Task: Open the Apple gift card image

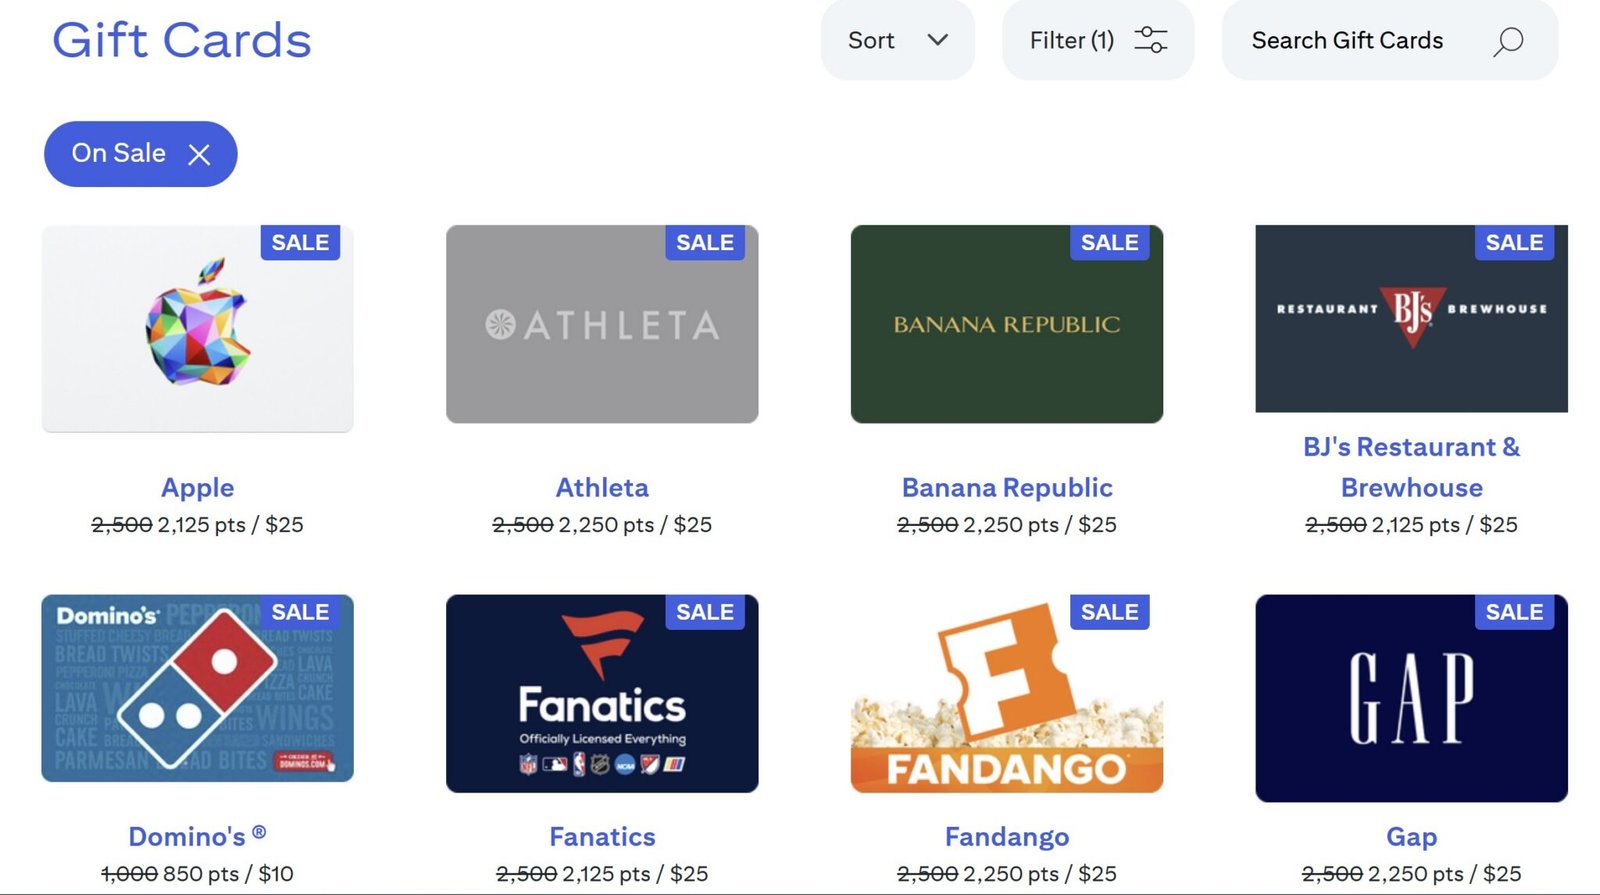Action: pyautogui.click(x=197, y=330)
